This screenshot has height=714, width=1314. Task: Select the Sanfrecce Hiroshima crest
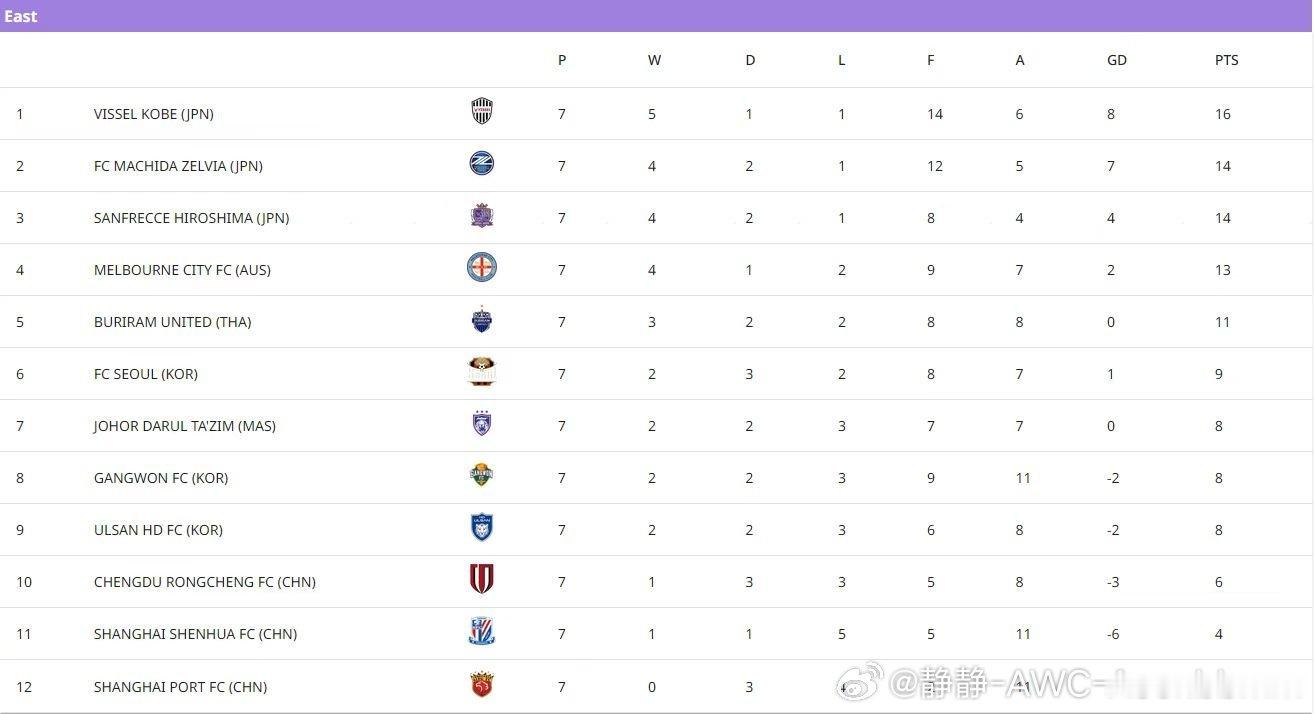(x=482, y=215)
